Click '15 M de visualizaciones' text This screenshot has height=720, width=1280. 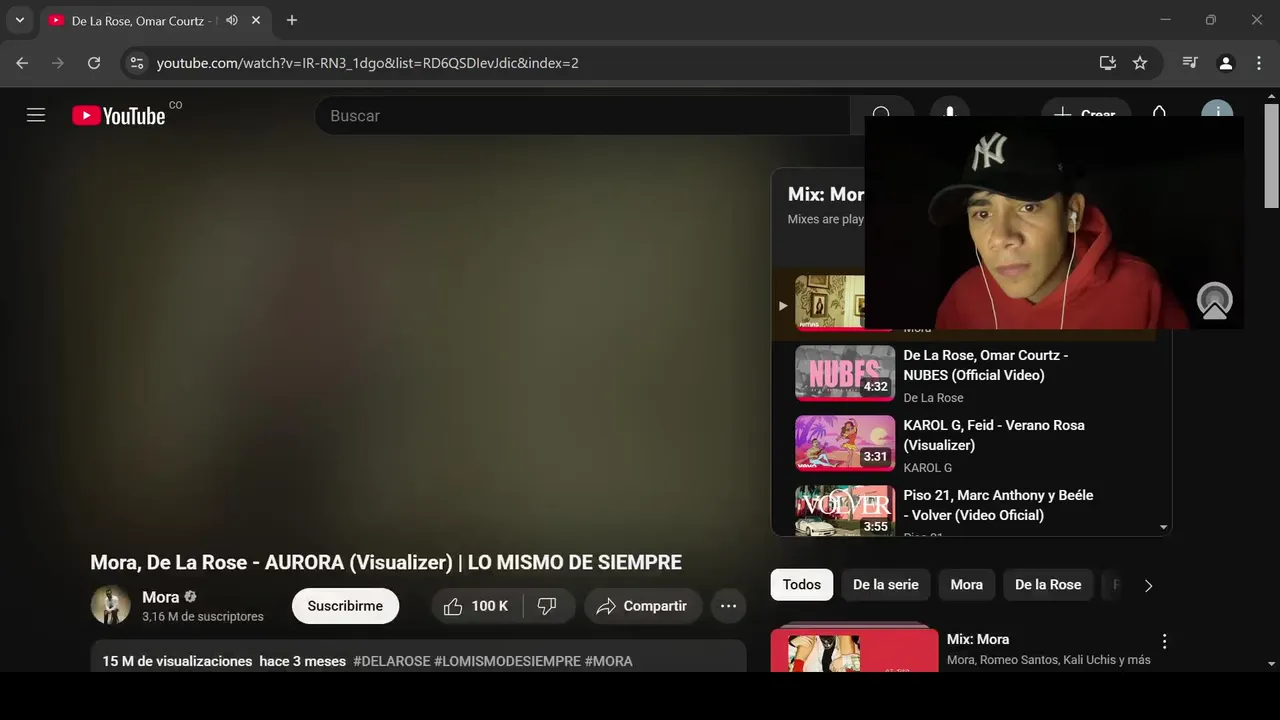click(177, 661)
